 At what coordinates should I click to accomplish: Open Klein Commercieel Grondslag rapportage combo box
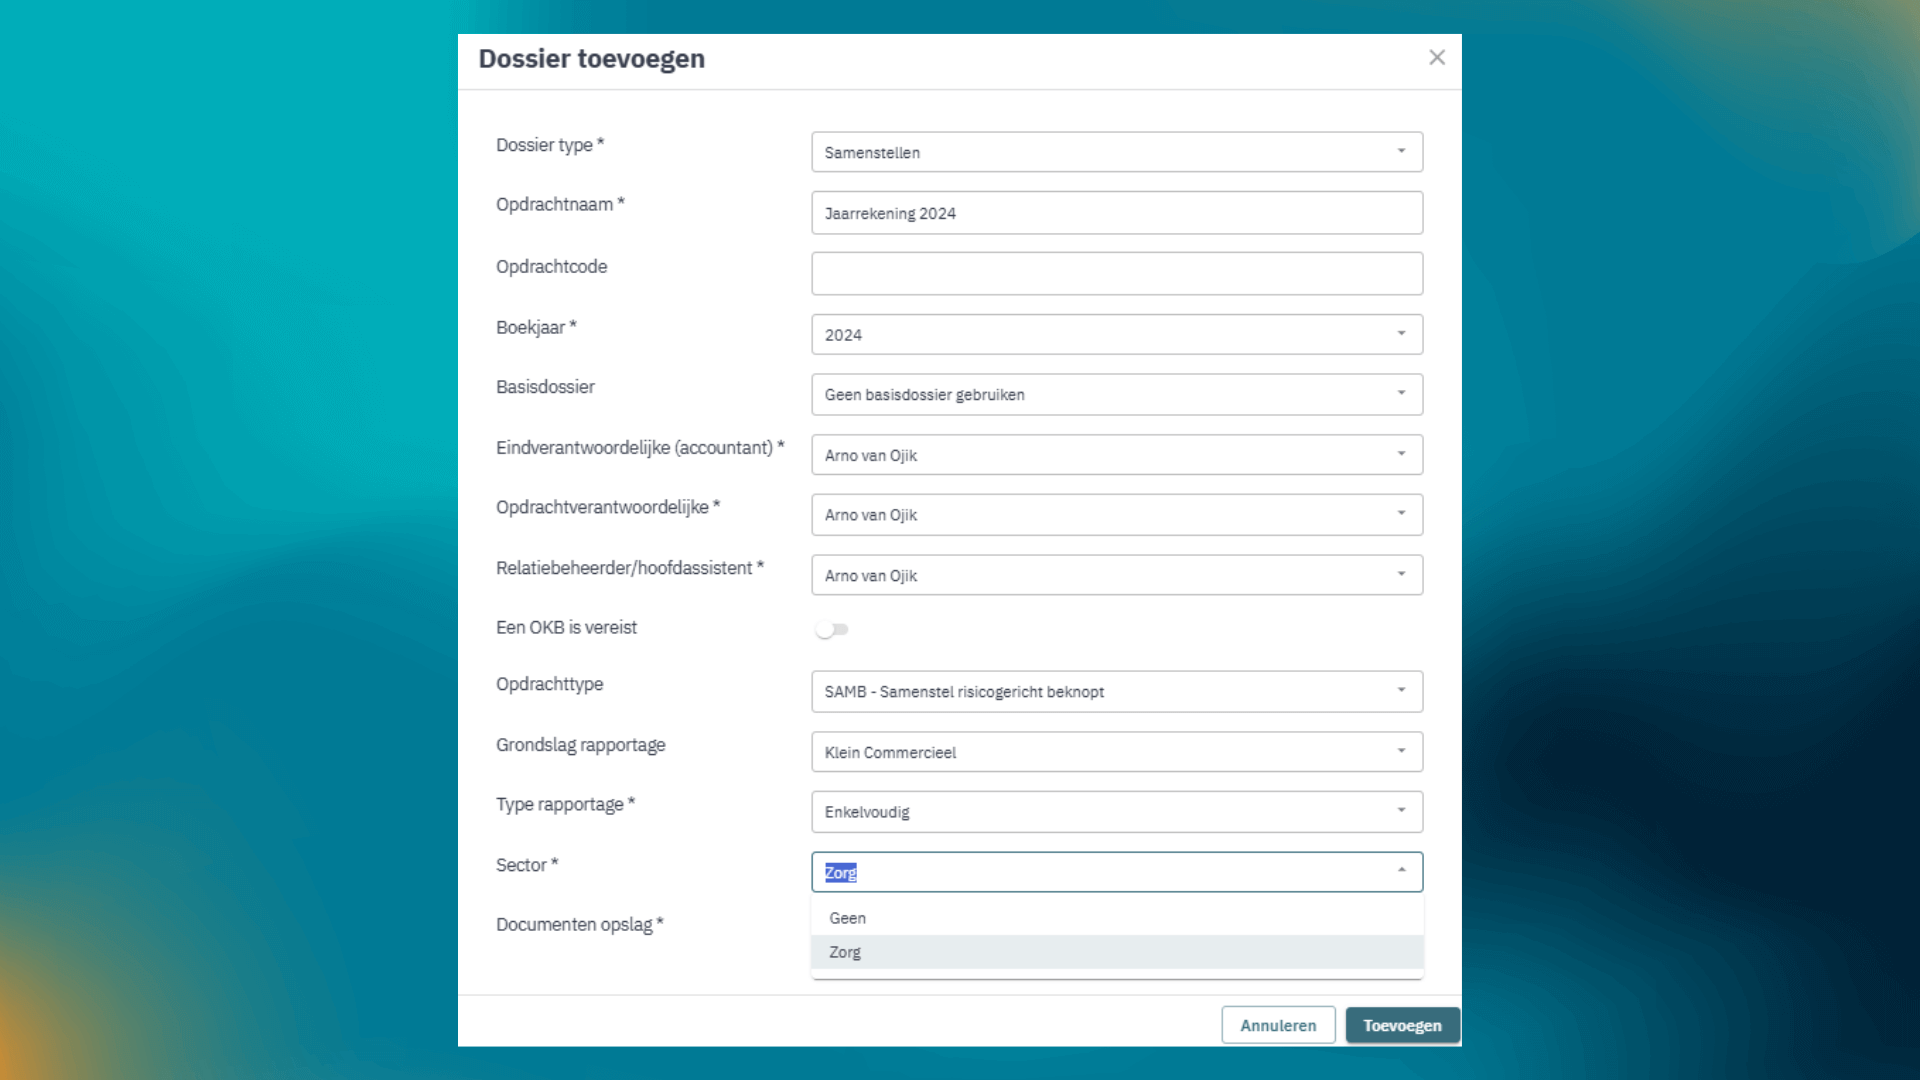1117,752
